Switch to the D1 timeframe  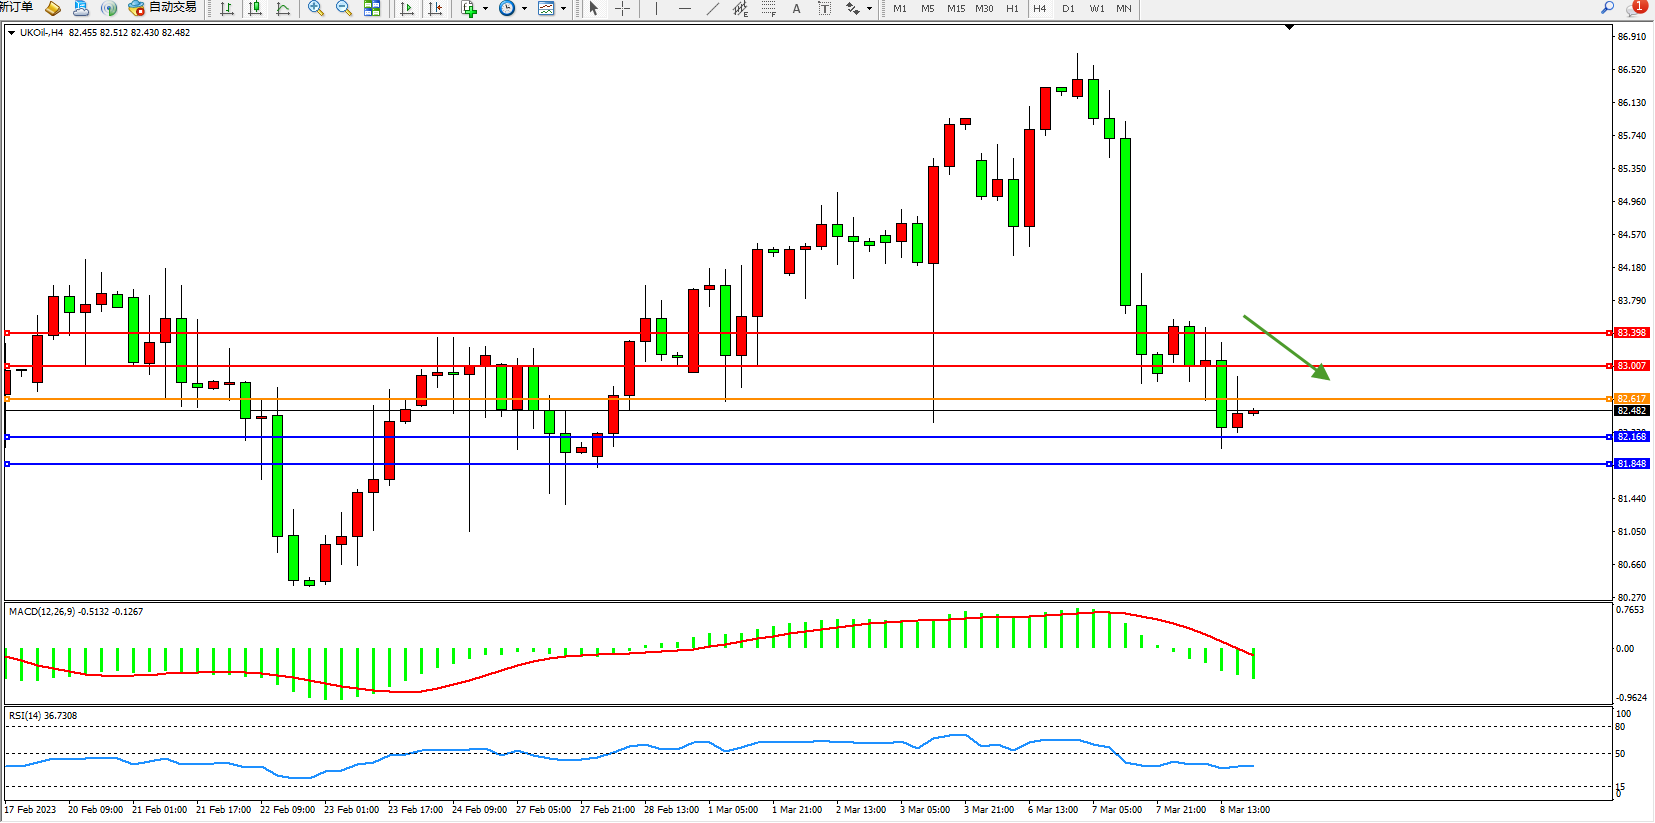[x=1068, y=9]
